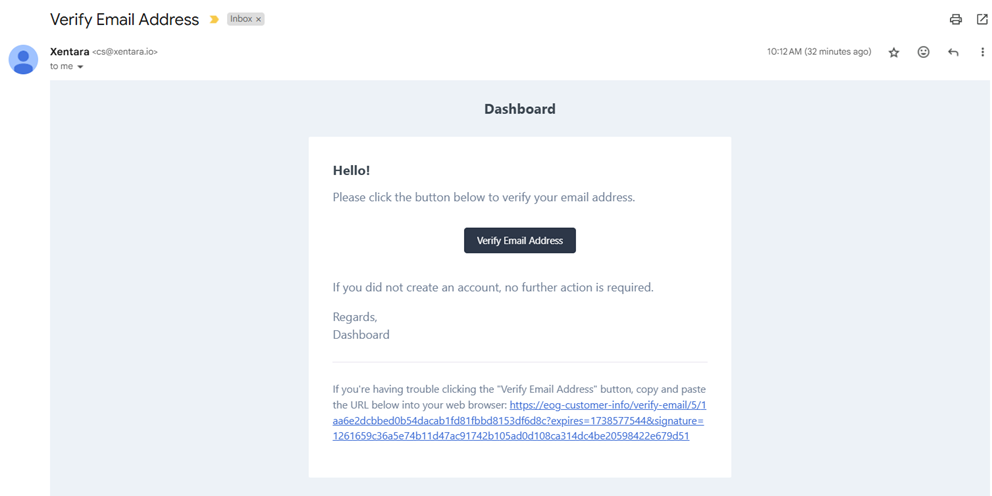Star this email from Xentara

(894, 52)
